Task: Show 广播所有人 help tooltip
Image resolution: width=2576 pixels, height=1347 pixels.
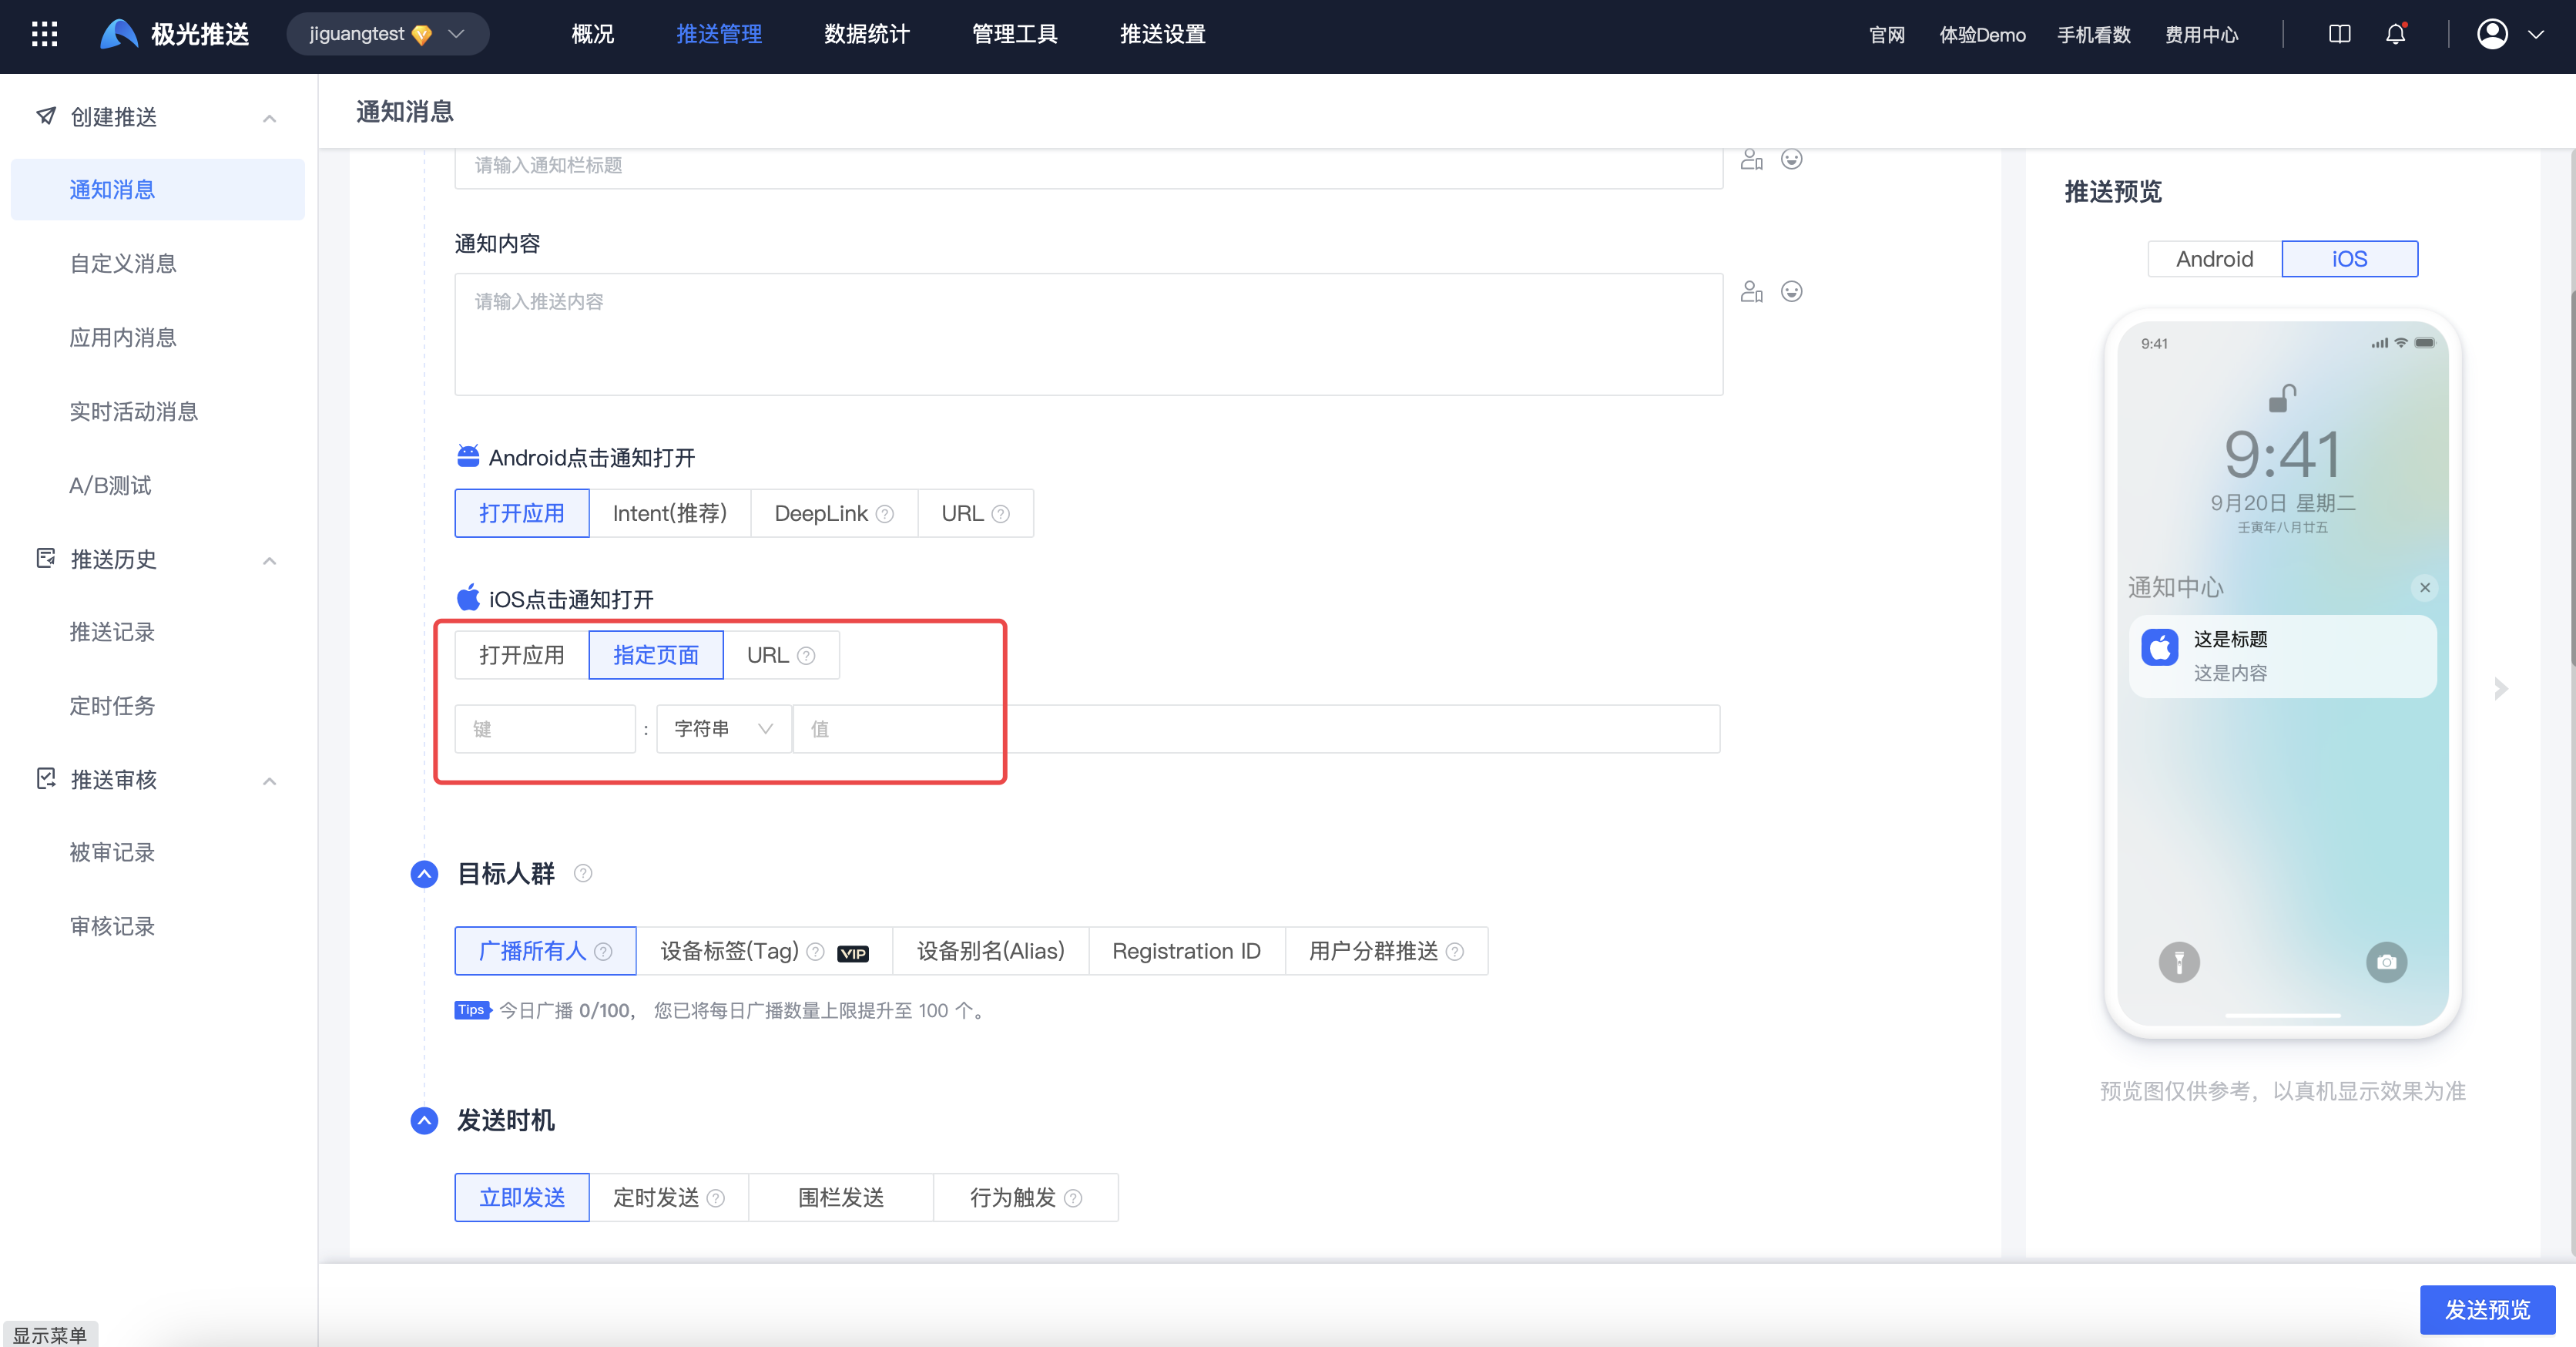Action: click(x=603, y=952)
